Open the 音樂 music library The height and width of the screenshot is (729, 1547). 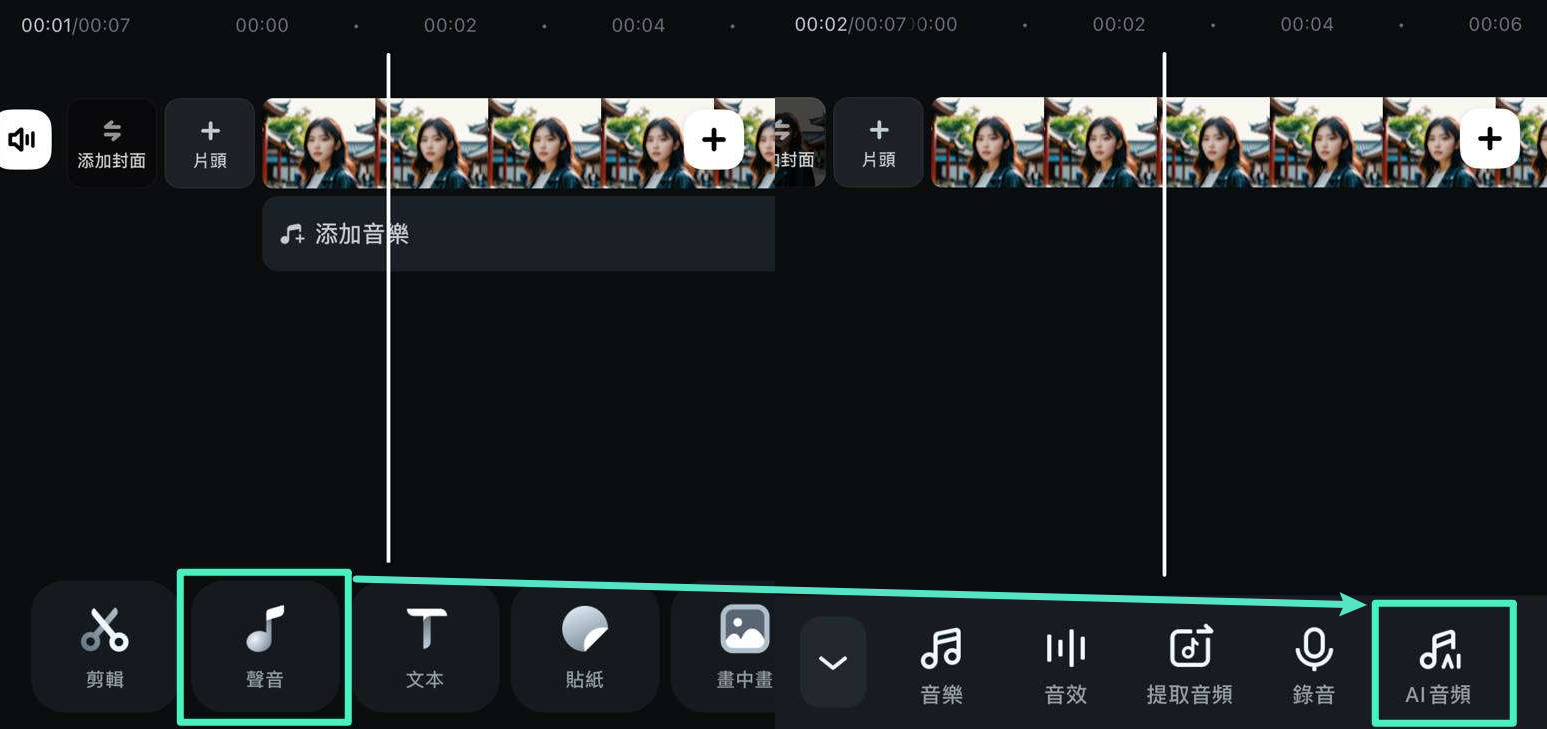[941, 665]
